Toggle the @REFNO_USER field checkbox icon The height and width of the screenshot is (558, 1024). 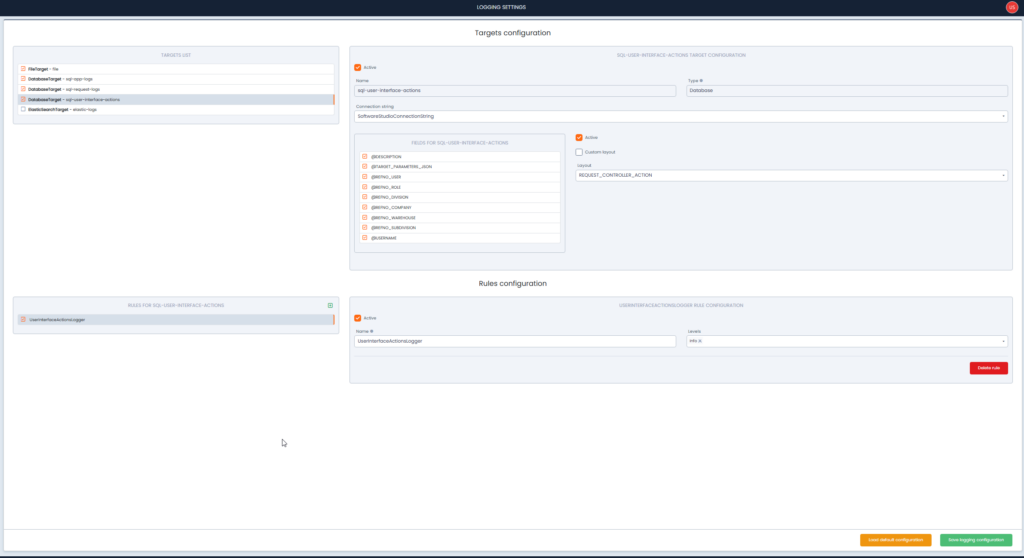coord(365,177)
